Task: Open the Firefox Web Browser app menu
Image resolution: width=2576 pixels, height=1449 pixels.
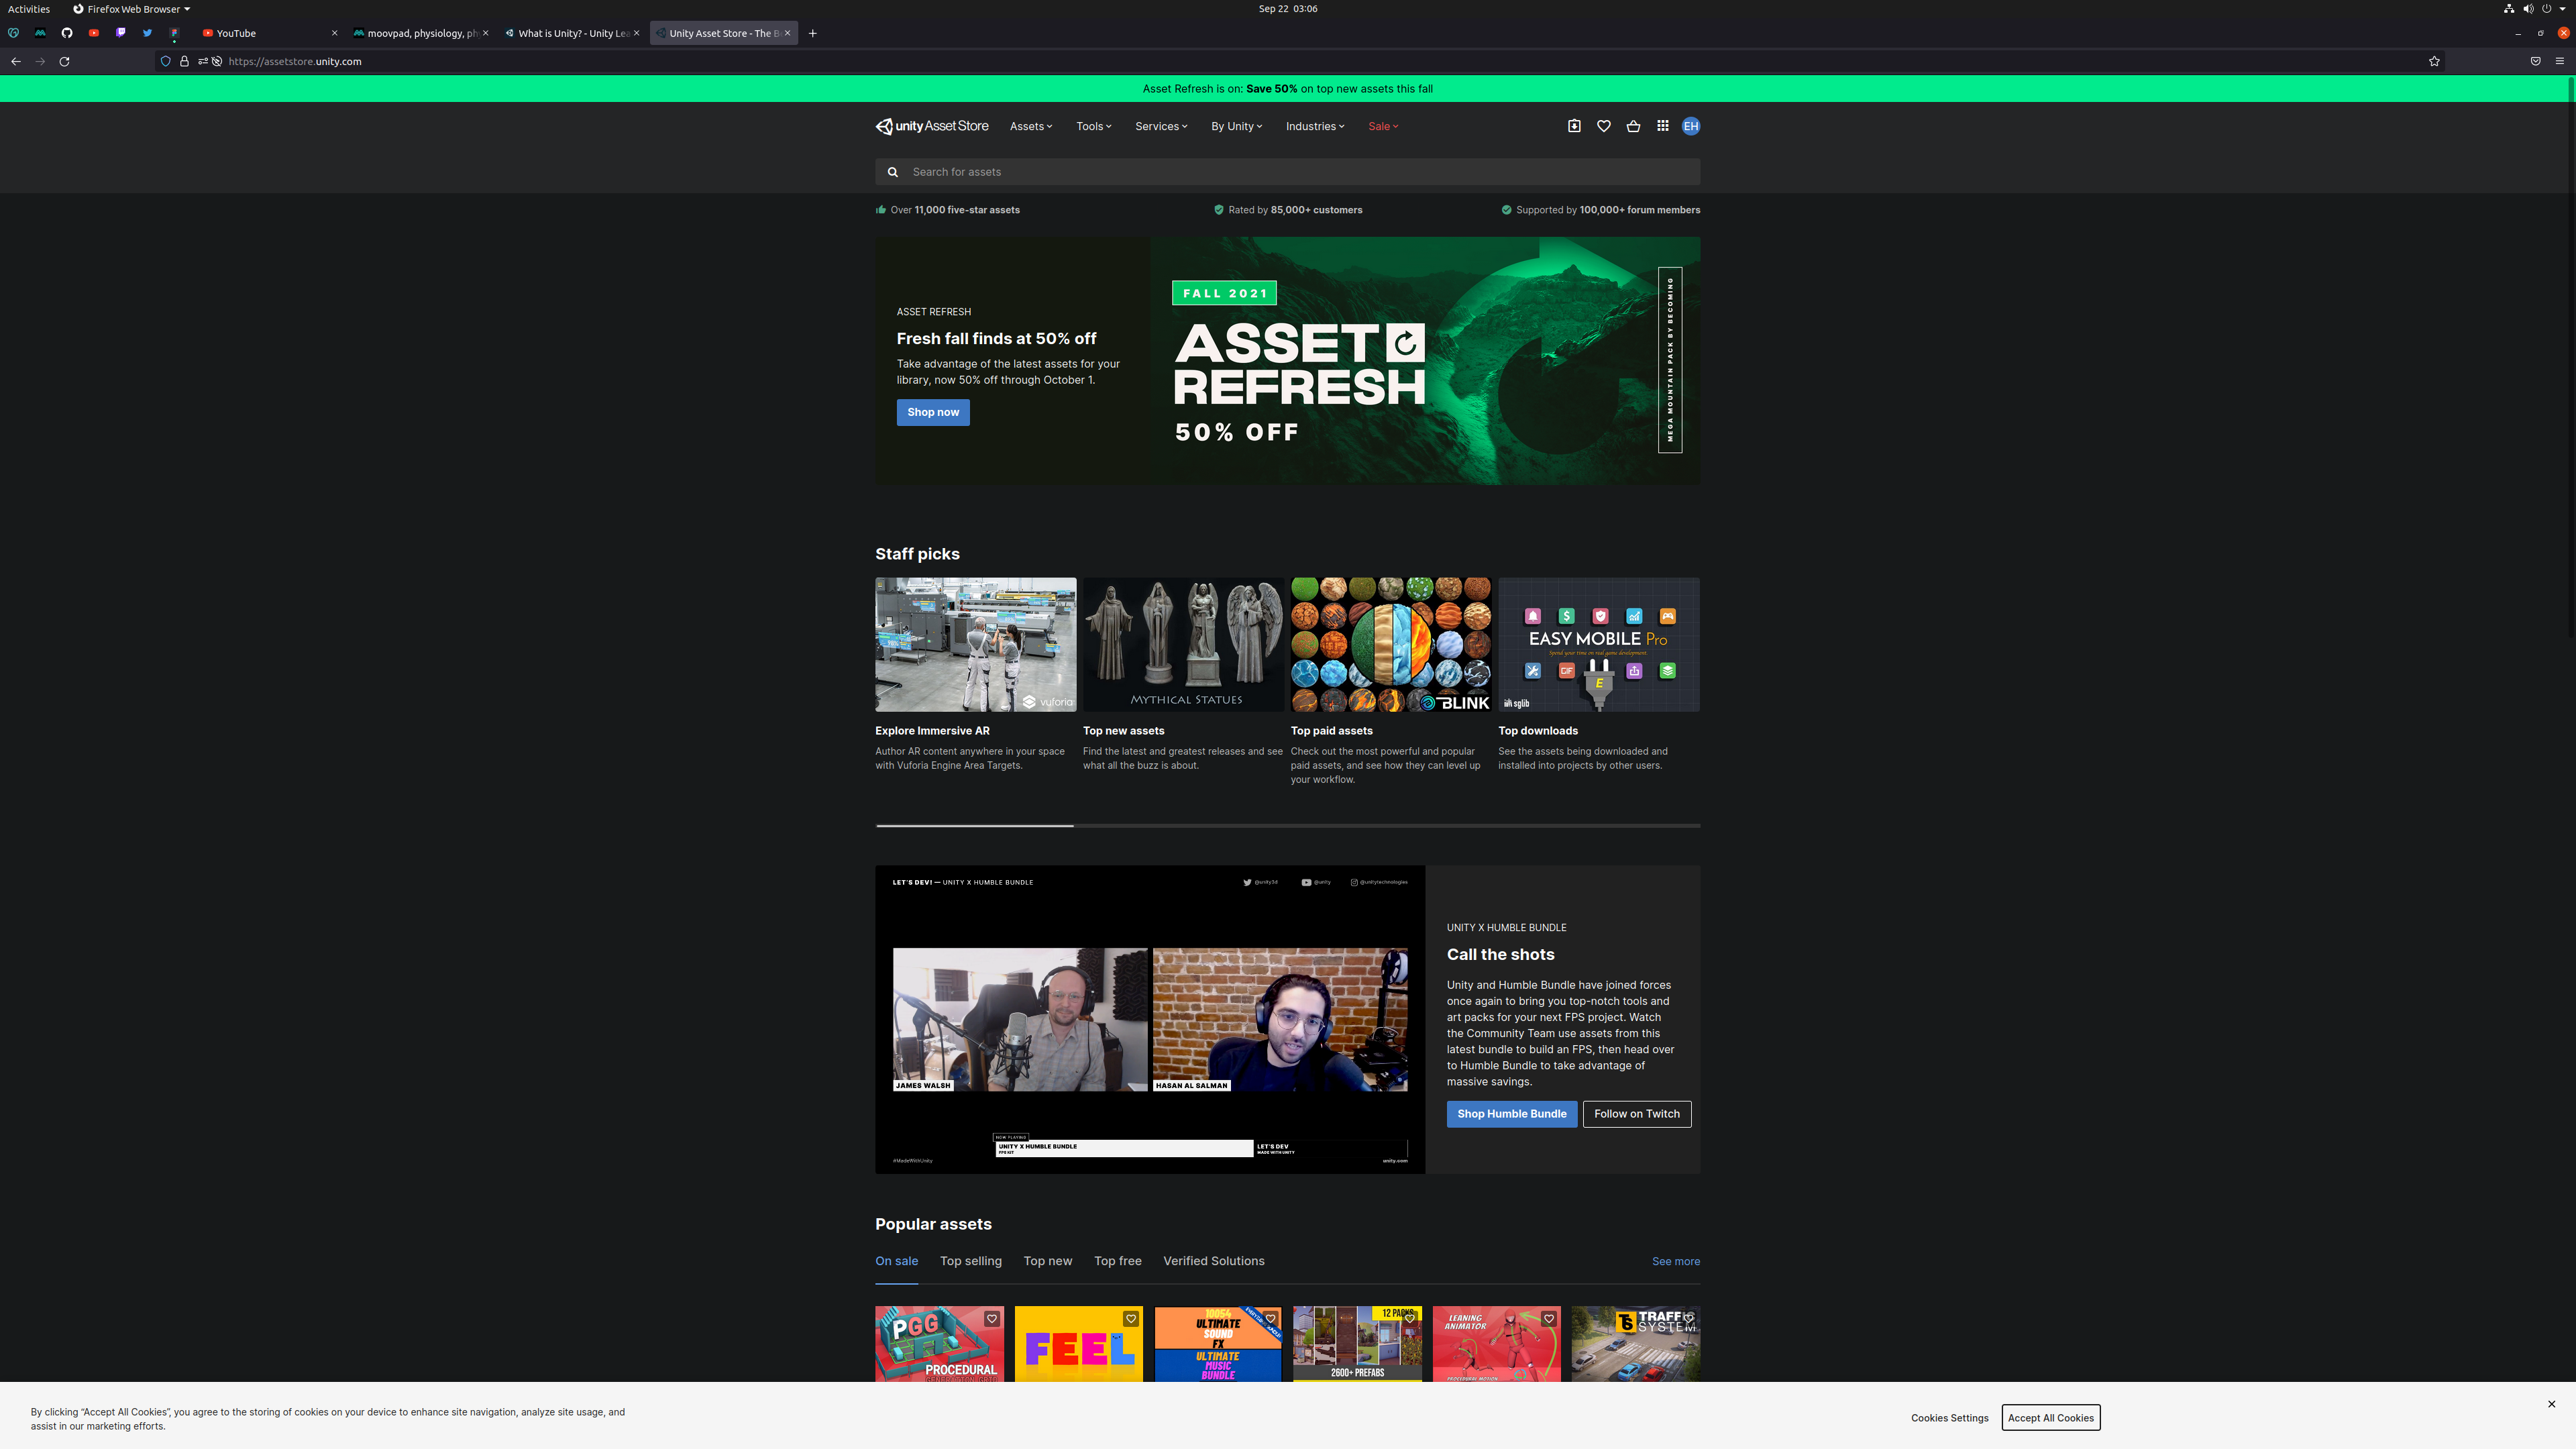Action: coord(131,9)
